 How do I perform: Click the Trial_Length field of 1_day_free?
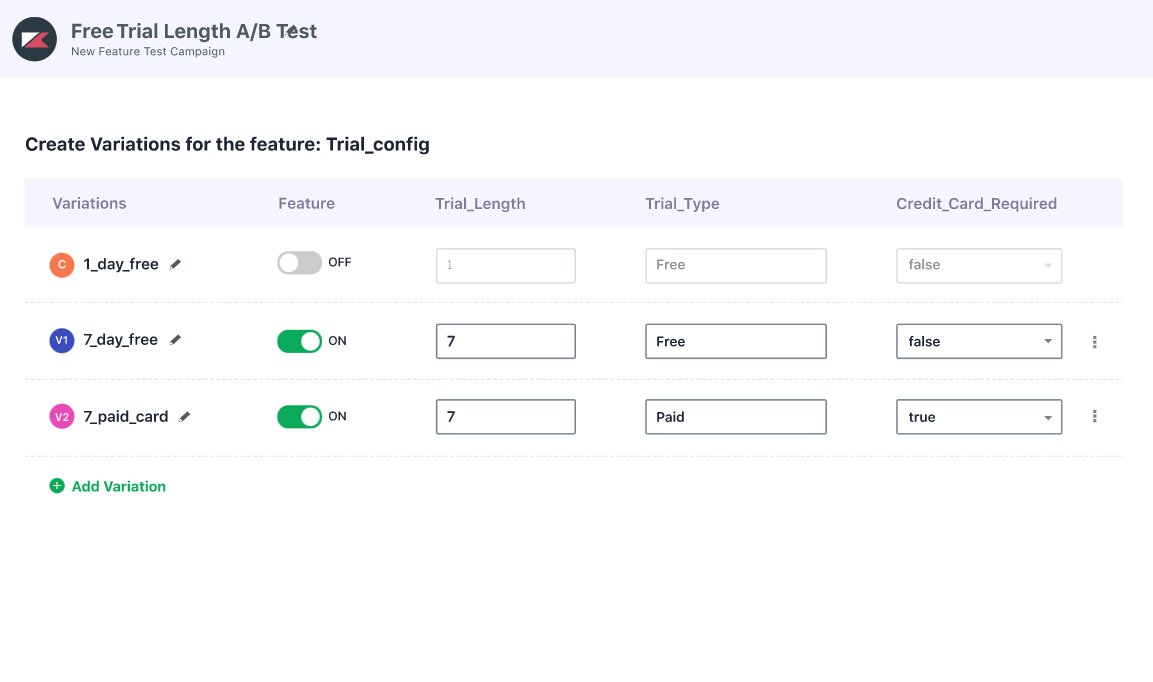pyautogui.click(x=506, y=266)
